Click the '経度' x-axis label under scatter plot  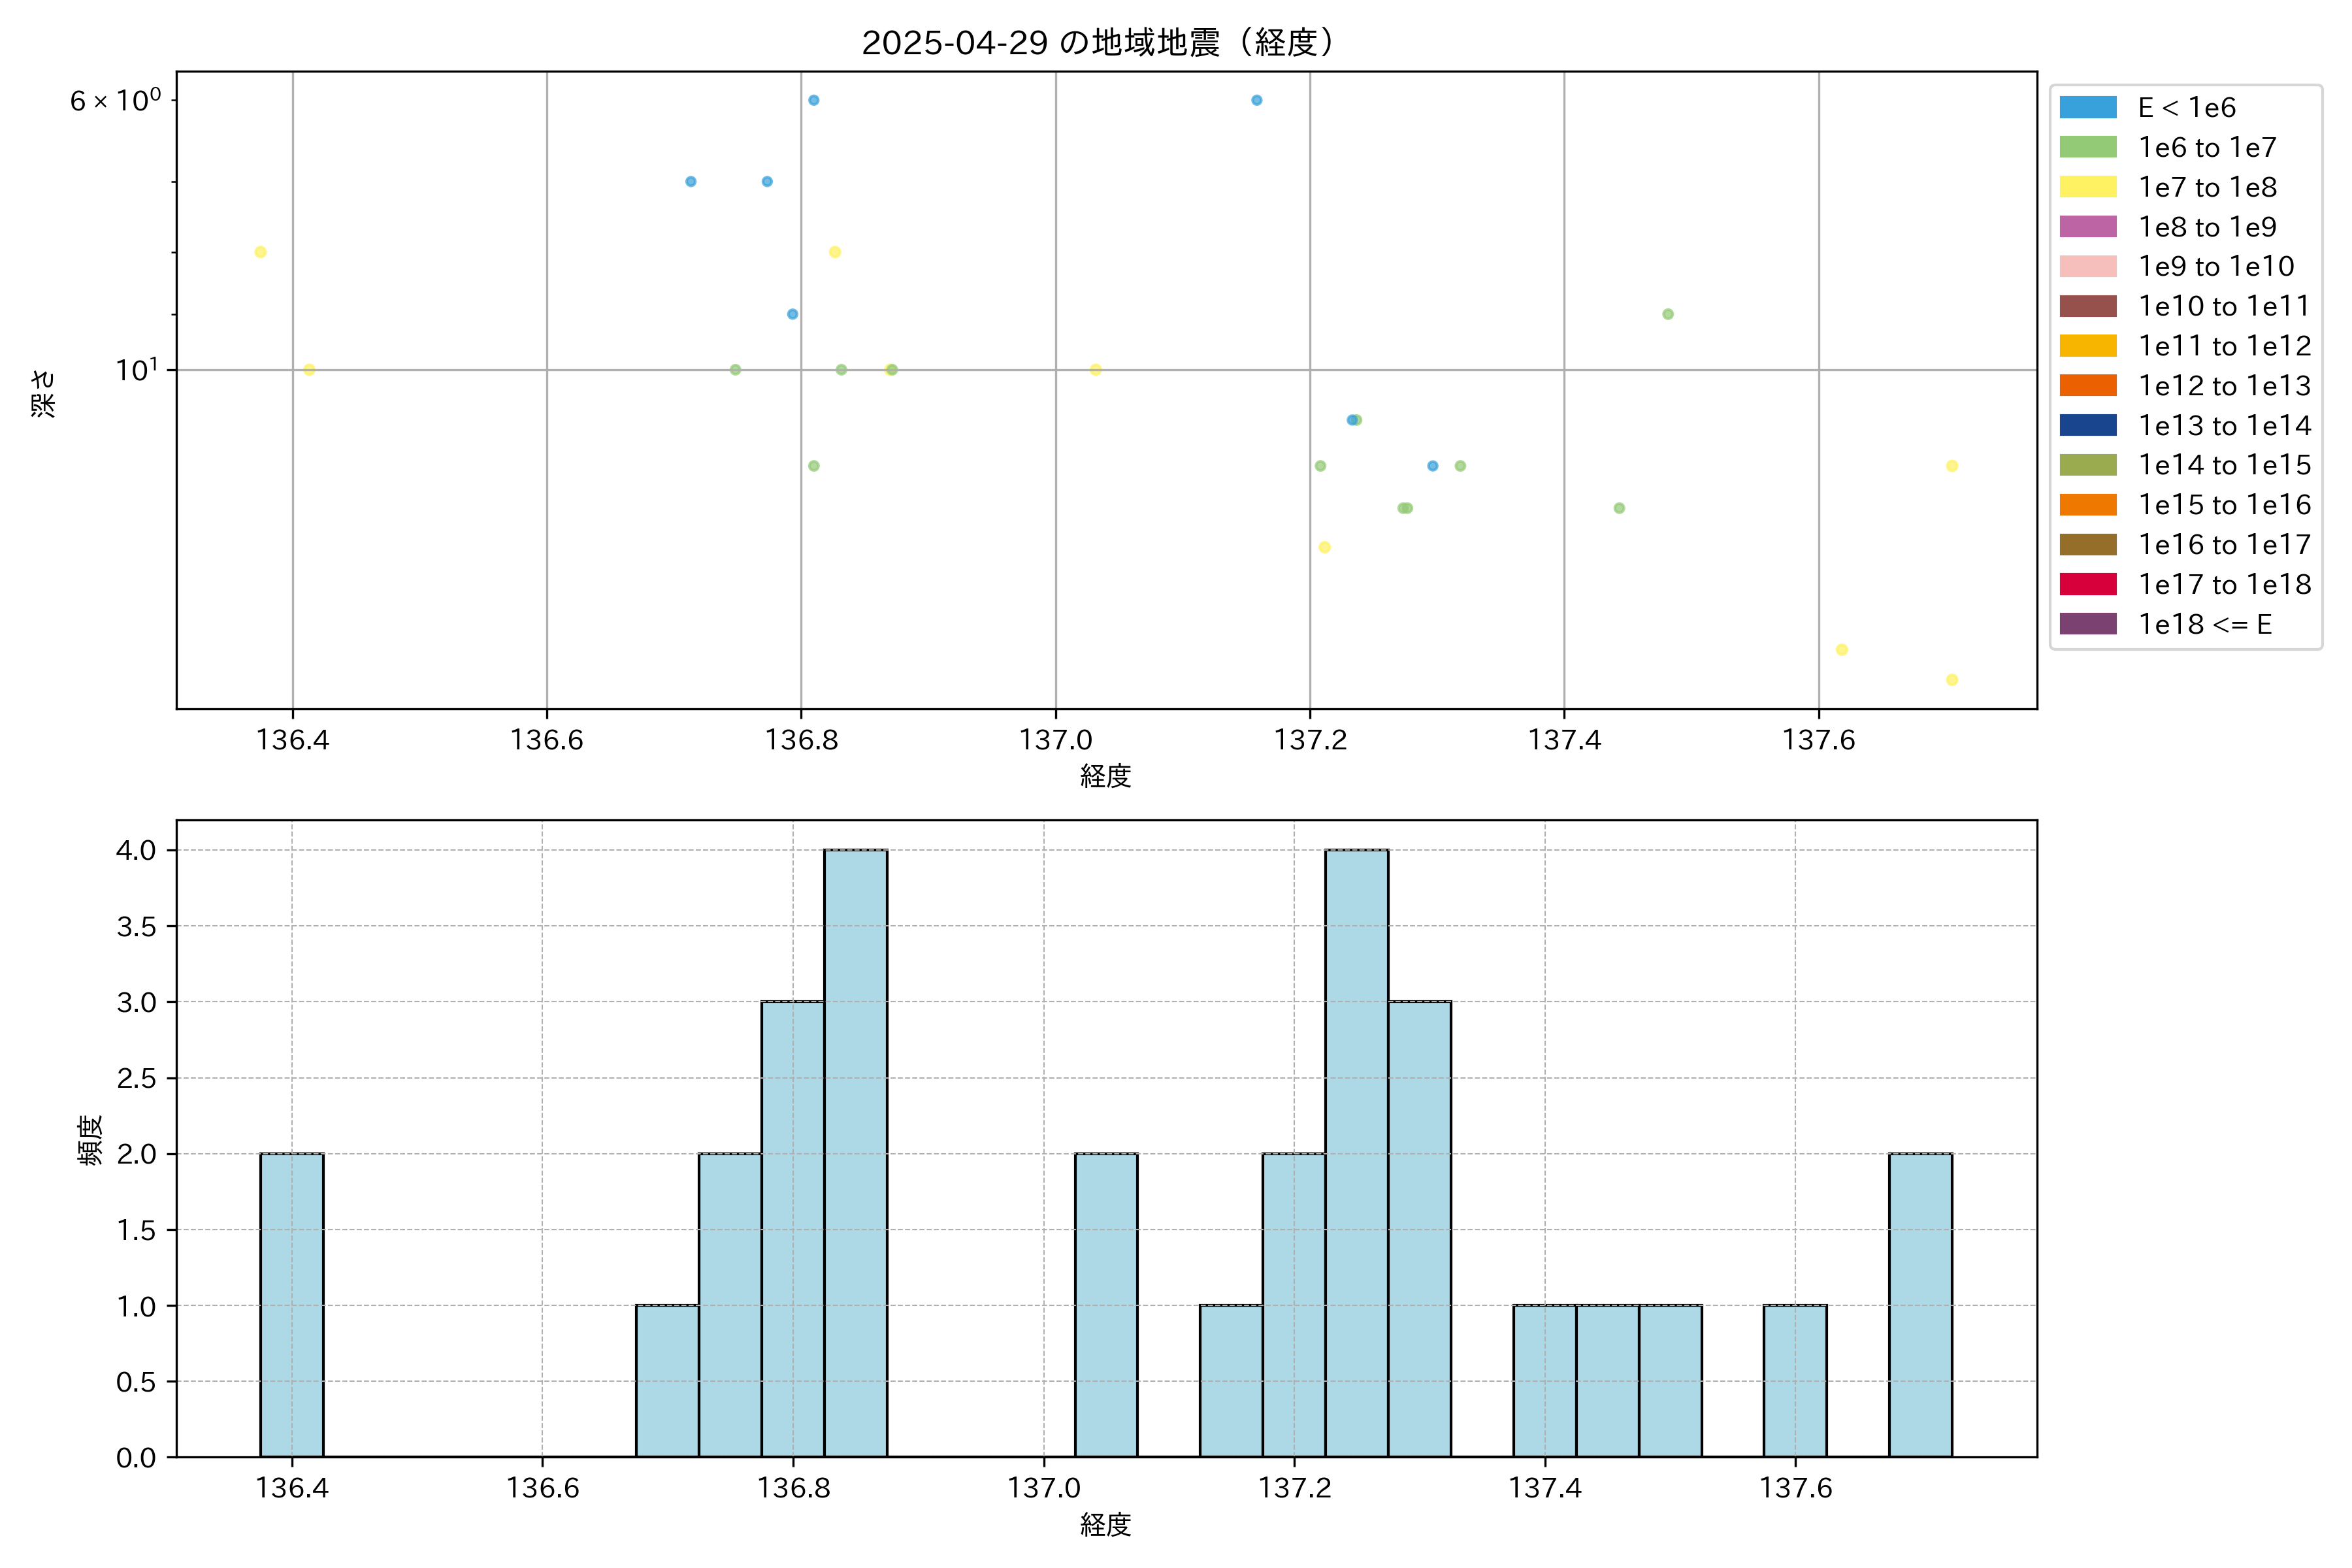point(1105,776)
